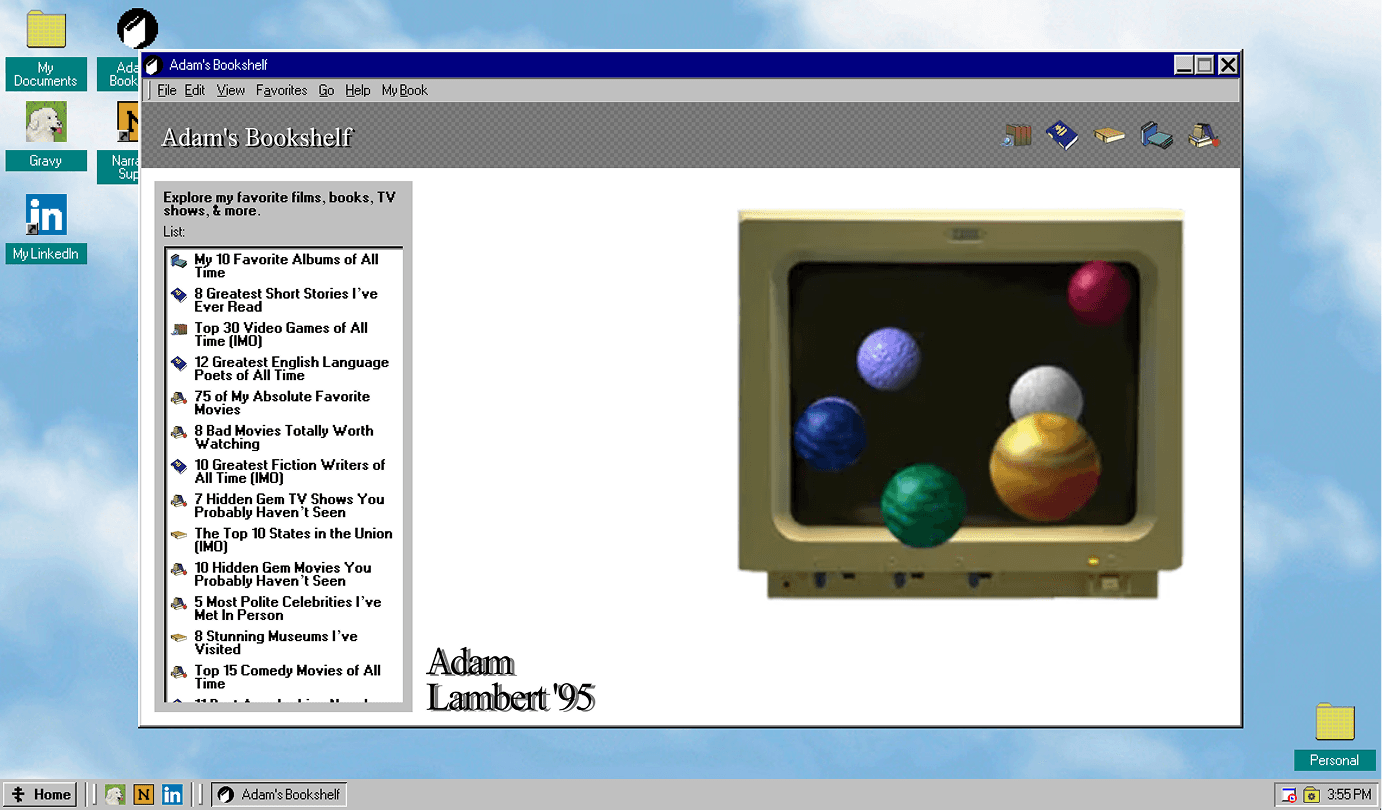Open the File menu

(x=167, y=90)
